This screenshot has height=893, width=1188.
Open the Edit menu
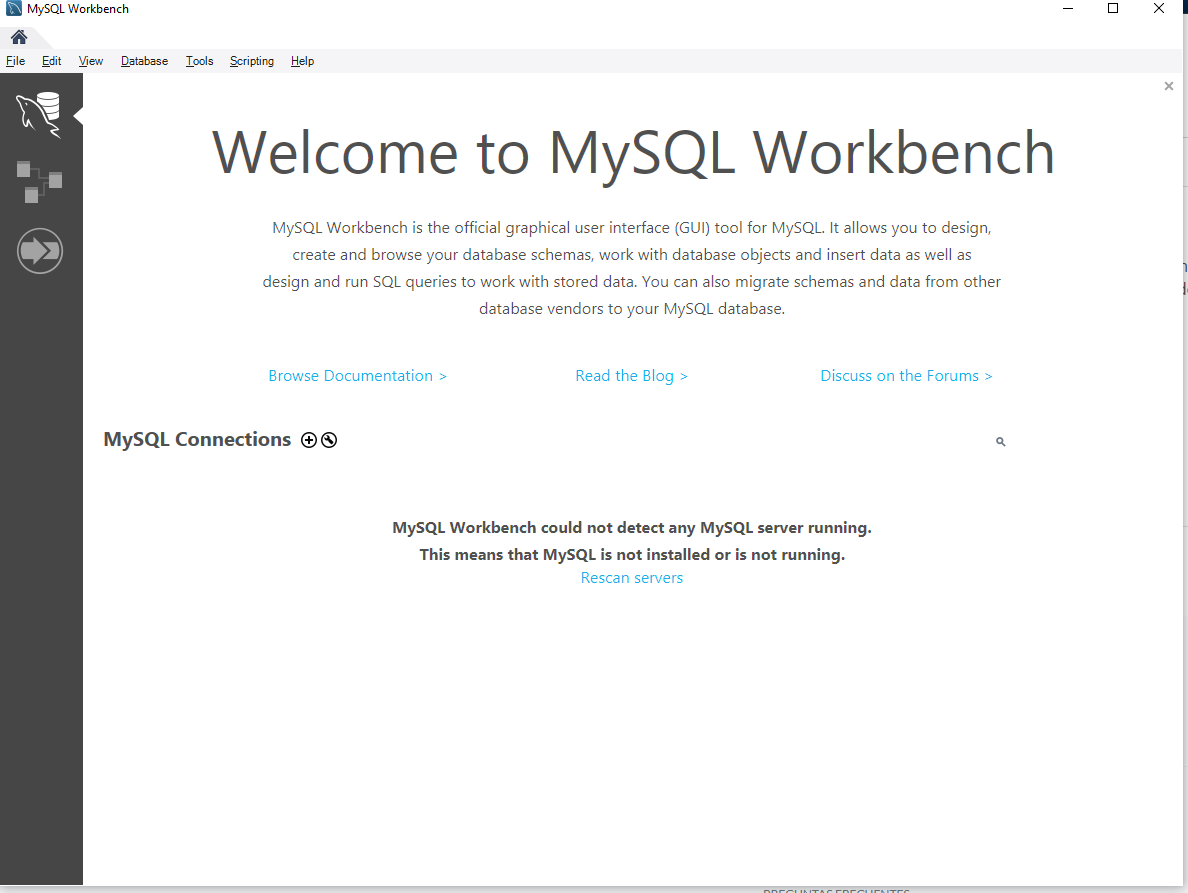[52, 61]
